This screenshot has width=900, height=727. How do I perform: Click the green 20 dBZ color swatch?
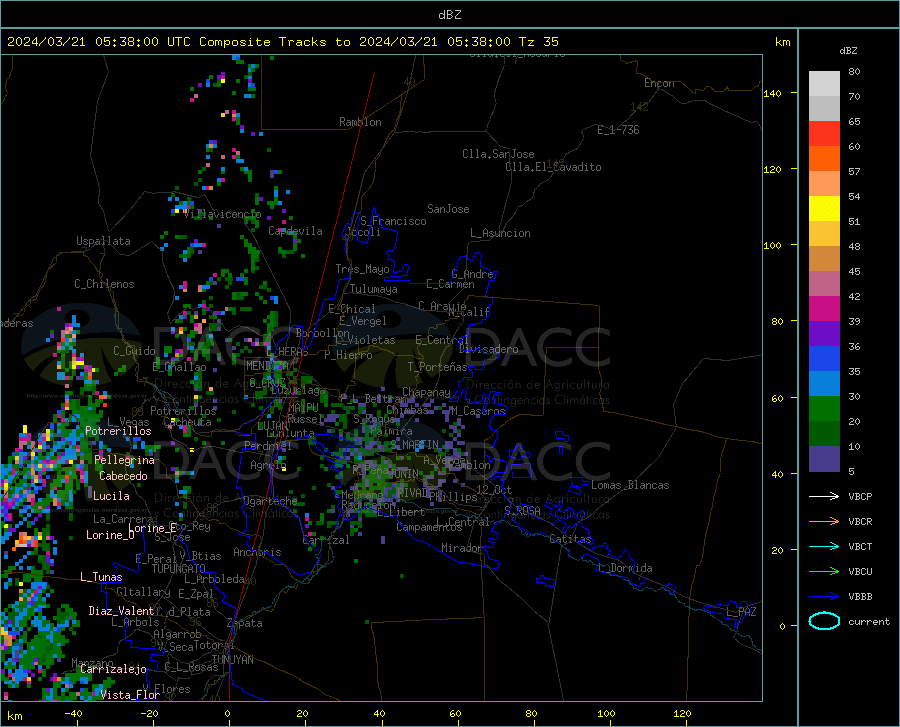(x=824, y=409)
